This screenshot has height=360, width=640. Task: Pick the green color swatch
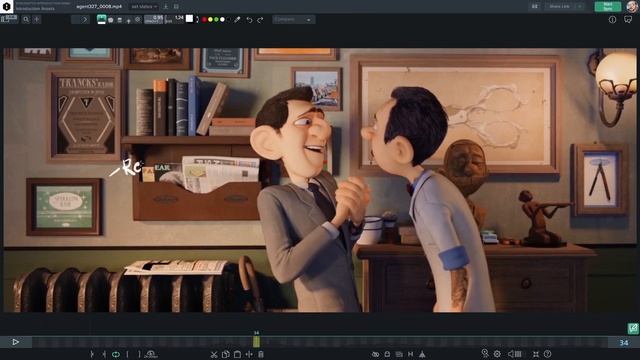coord(216,20)
